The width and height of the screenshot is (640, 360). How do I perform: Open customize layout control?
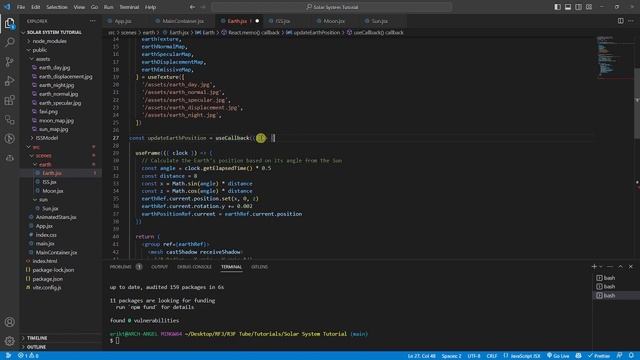click(589, 7)
